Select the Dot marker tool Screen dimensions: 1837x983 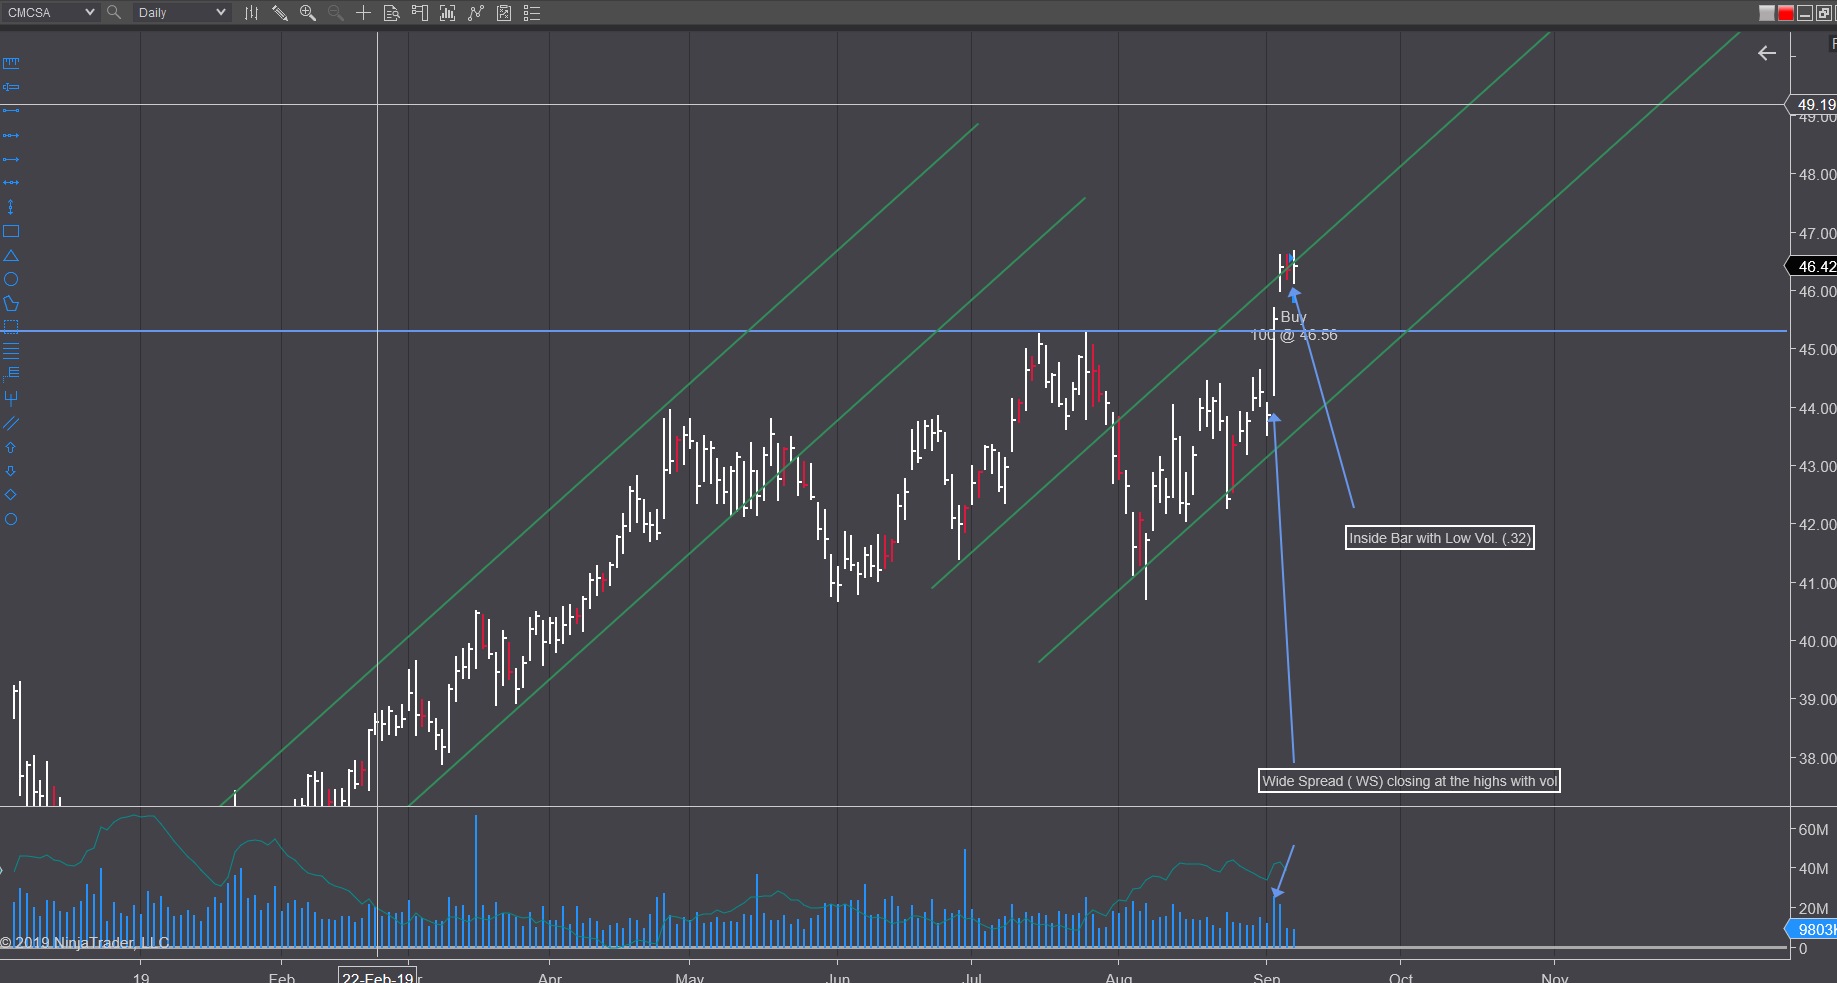pos(11,519)
